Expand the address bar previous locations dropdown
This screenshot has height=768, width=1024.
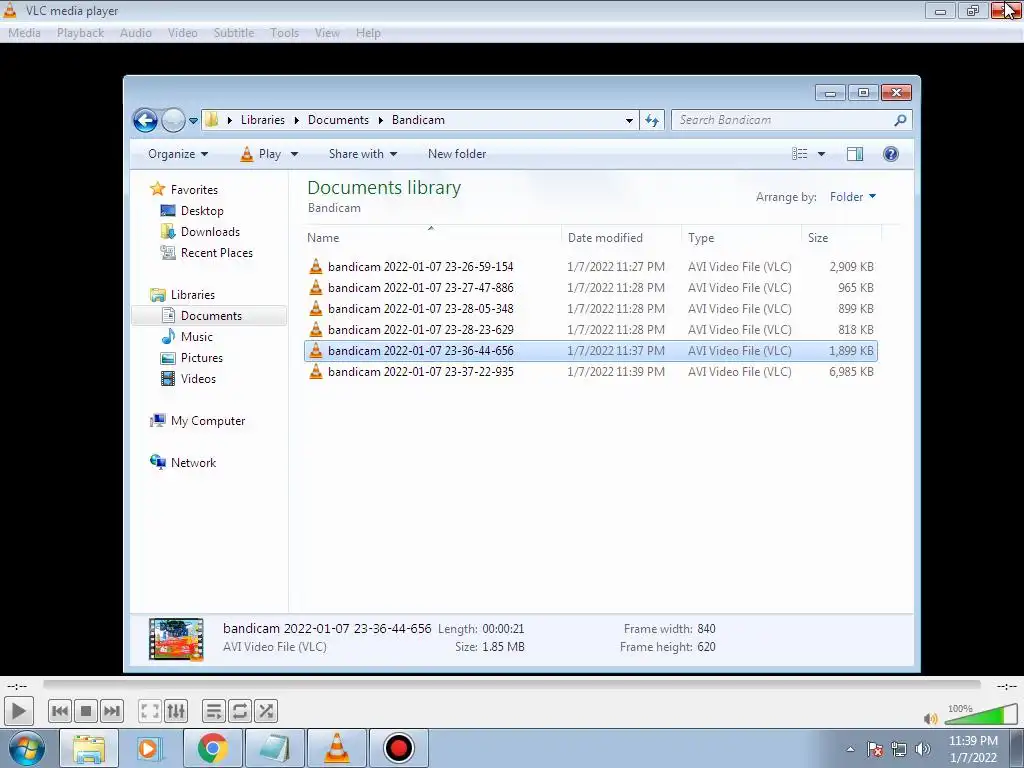coord(629,120)
